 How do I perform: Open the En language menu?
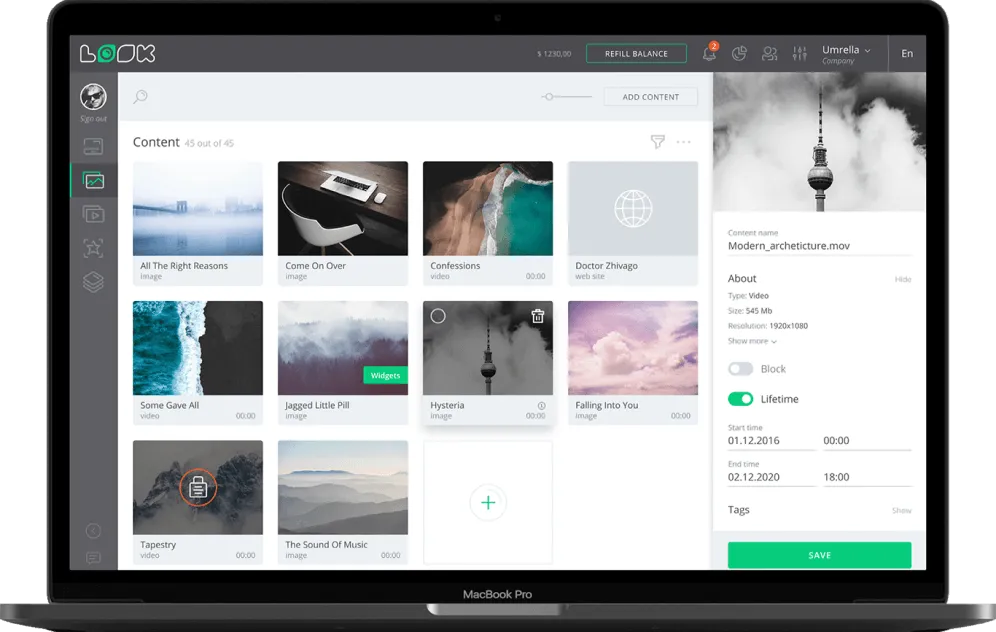[x=907, y=53]
